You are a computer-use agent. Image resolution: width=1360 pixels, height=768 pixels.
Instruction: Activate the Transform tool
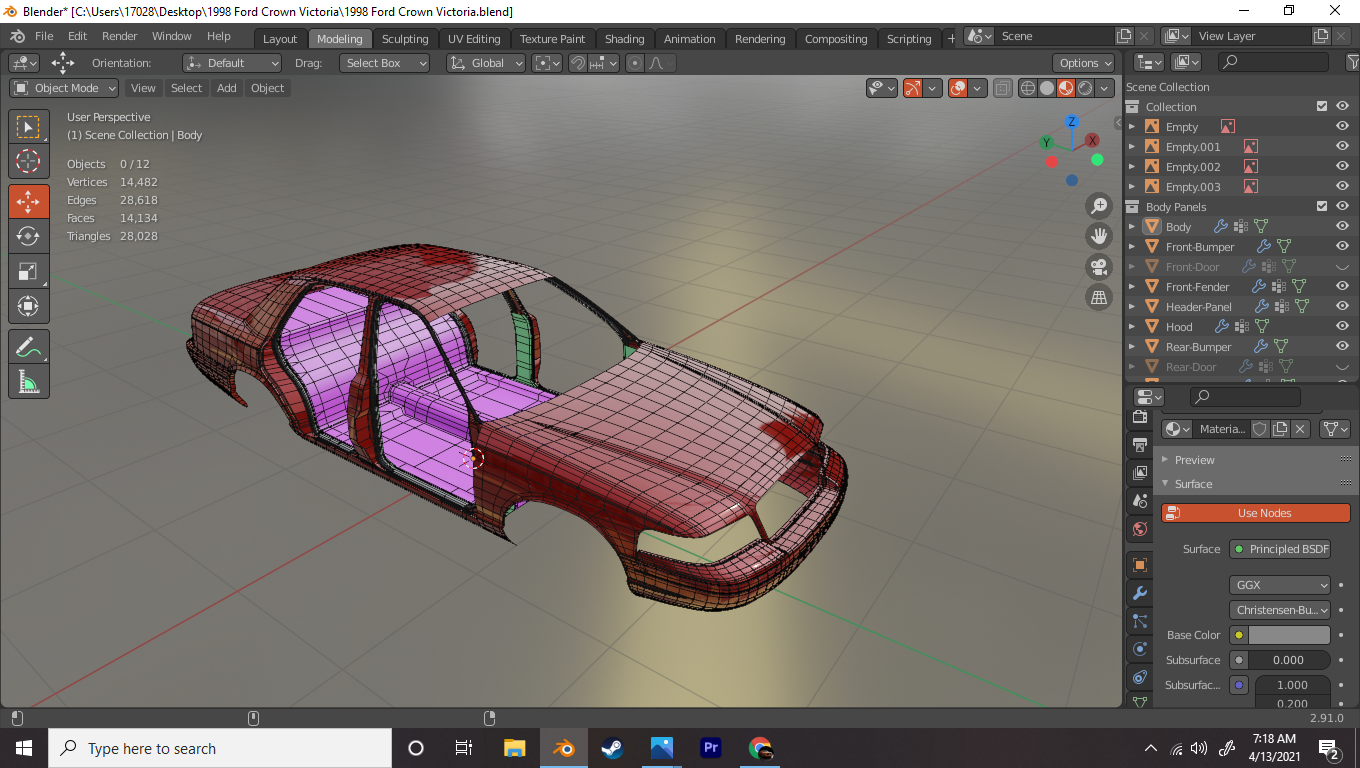tap(29, 306)
